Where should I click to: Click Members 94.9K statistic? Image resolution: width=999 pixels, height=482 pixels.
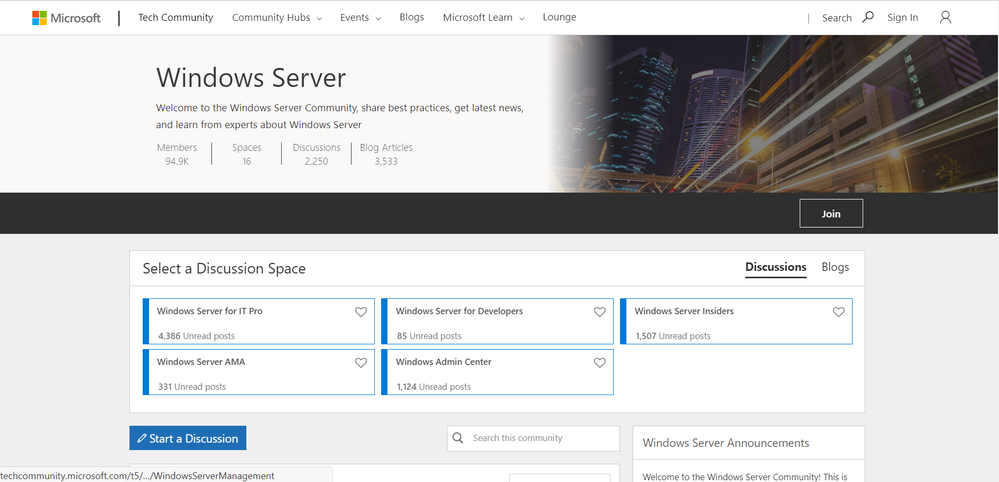pos(177,154)
